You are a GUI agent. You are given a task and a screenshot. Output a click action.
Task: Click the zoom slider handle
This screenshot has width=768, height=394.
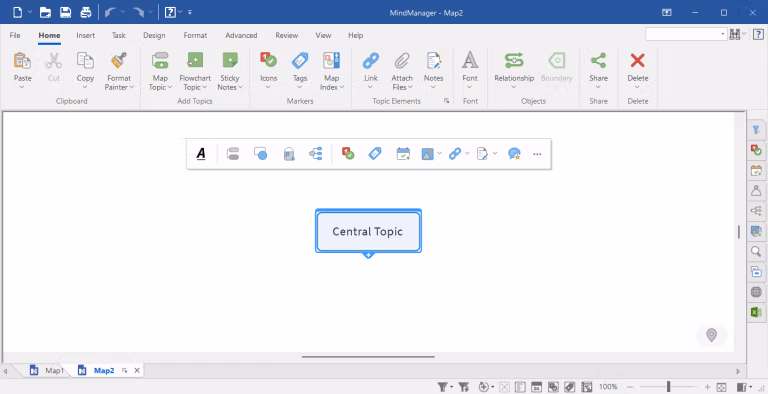668,387
